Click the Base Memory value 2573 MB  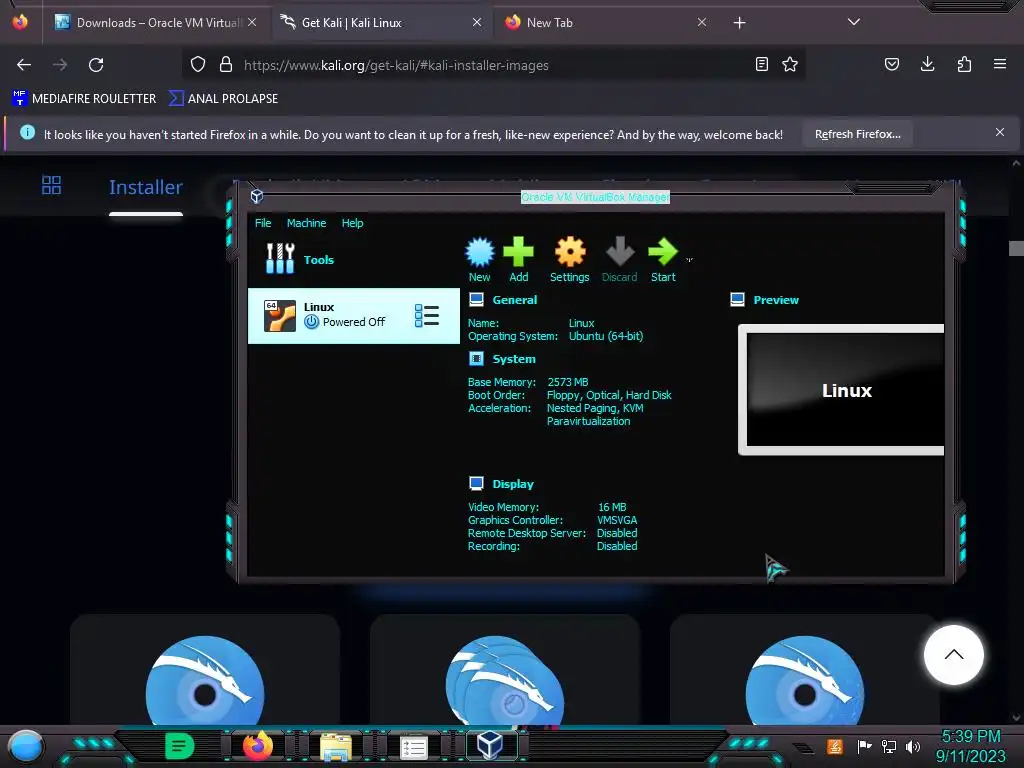568,382
